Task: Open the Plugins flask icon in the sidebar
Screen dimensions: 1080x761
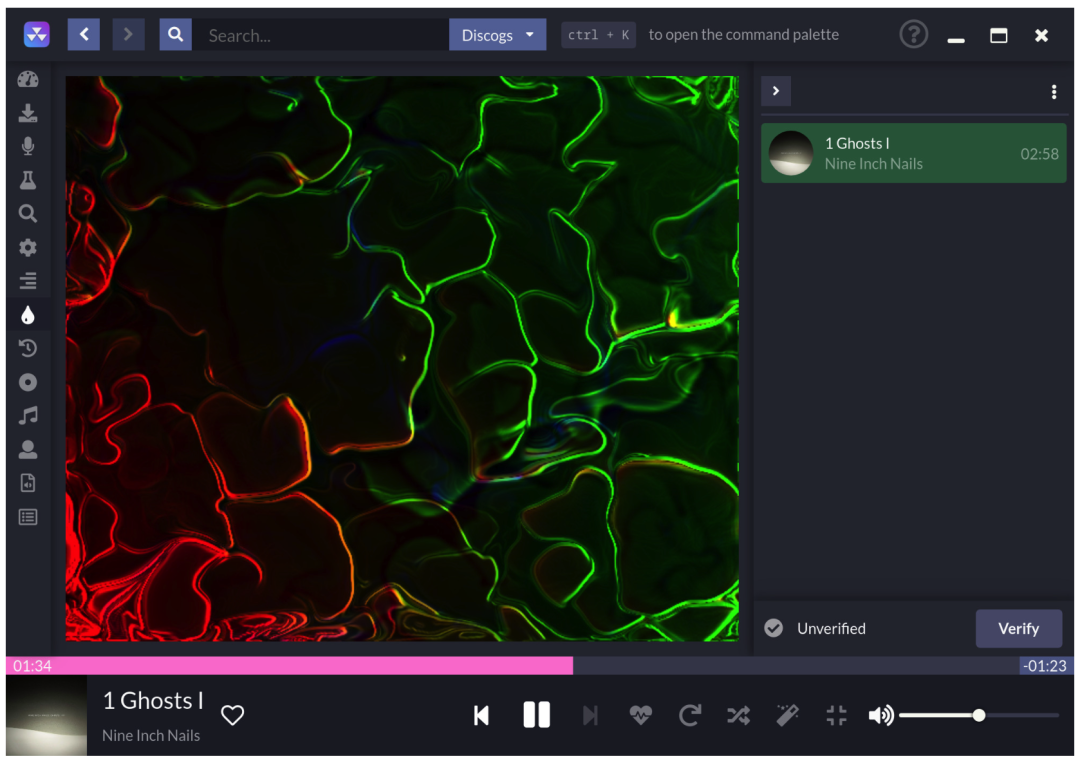Action: click(x=28, y=180)
